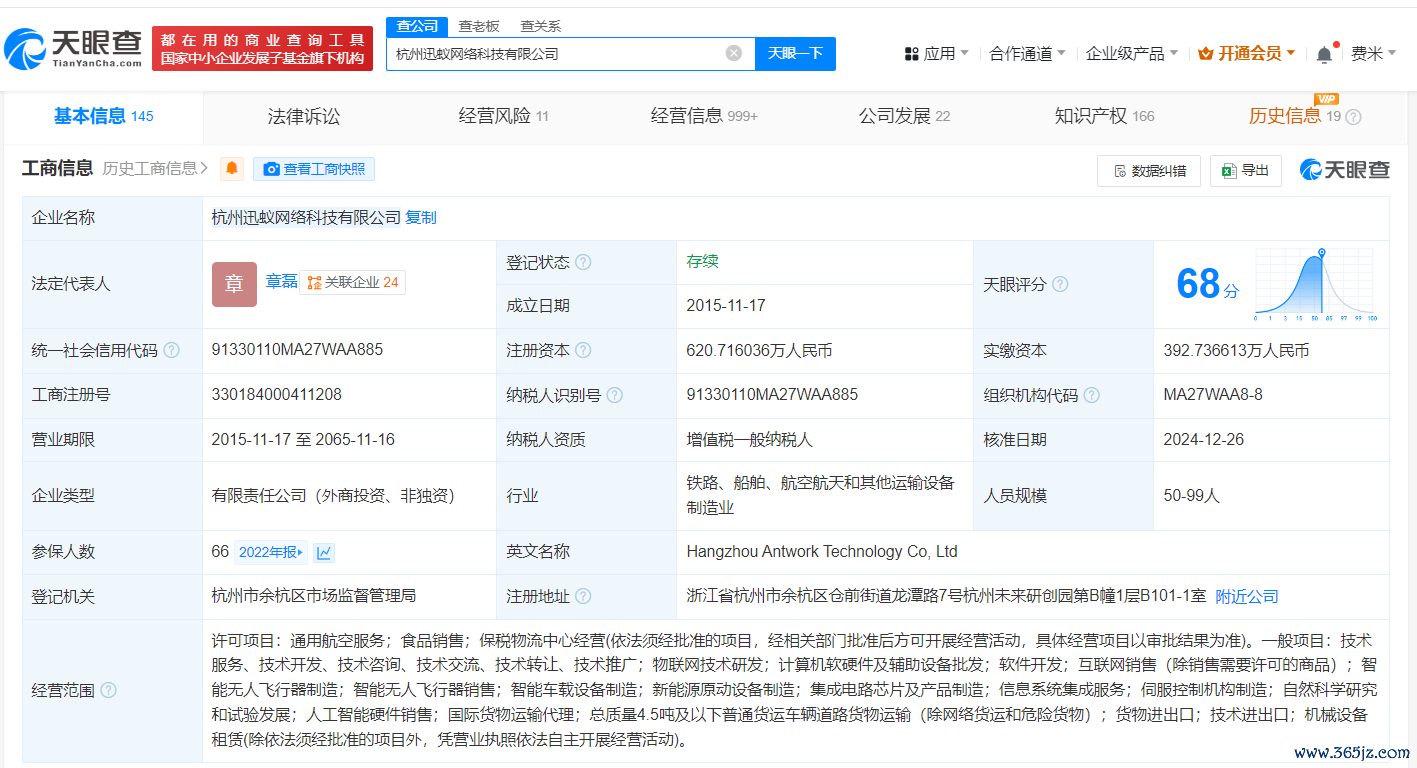Screen dimensions: 1417x768
Task: Click the establishment date 2015-11-17
Action: (726, 306)
